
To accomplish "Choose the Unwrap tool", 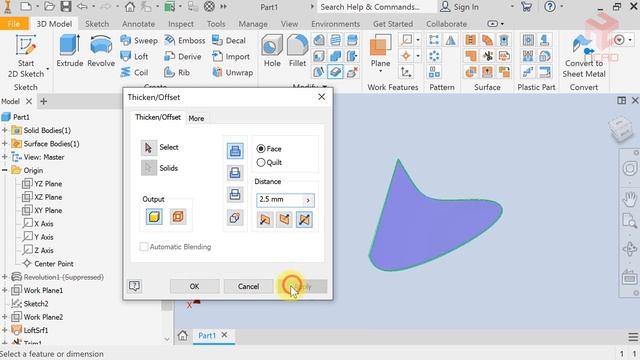I will pyautogui.click(x=232, y=72).
